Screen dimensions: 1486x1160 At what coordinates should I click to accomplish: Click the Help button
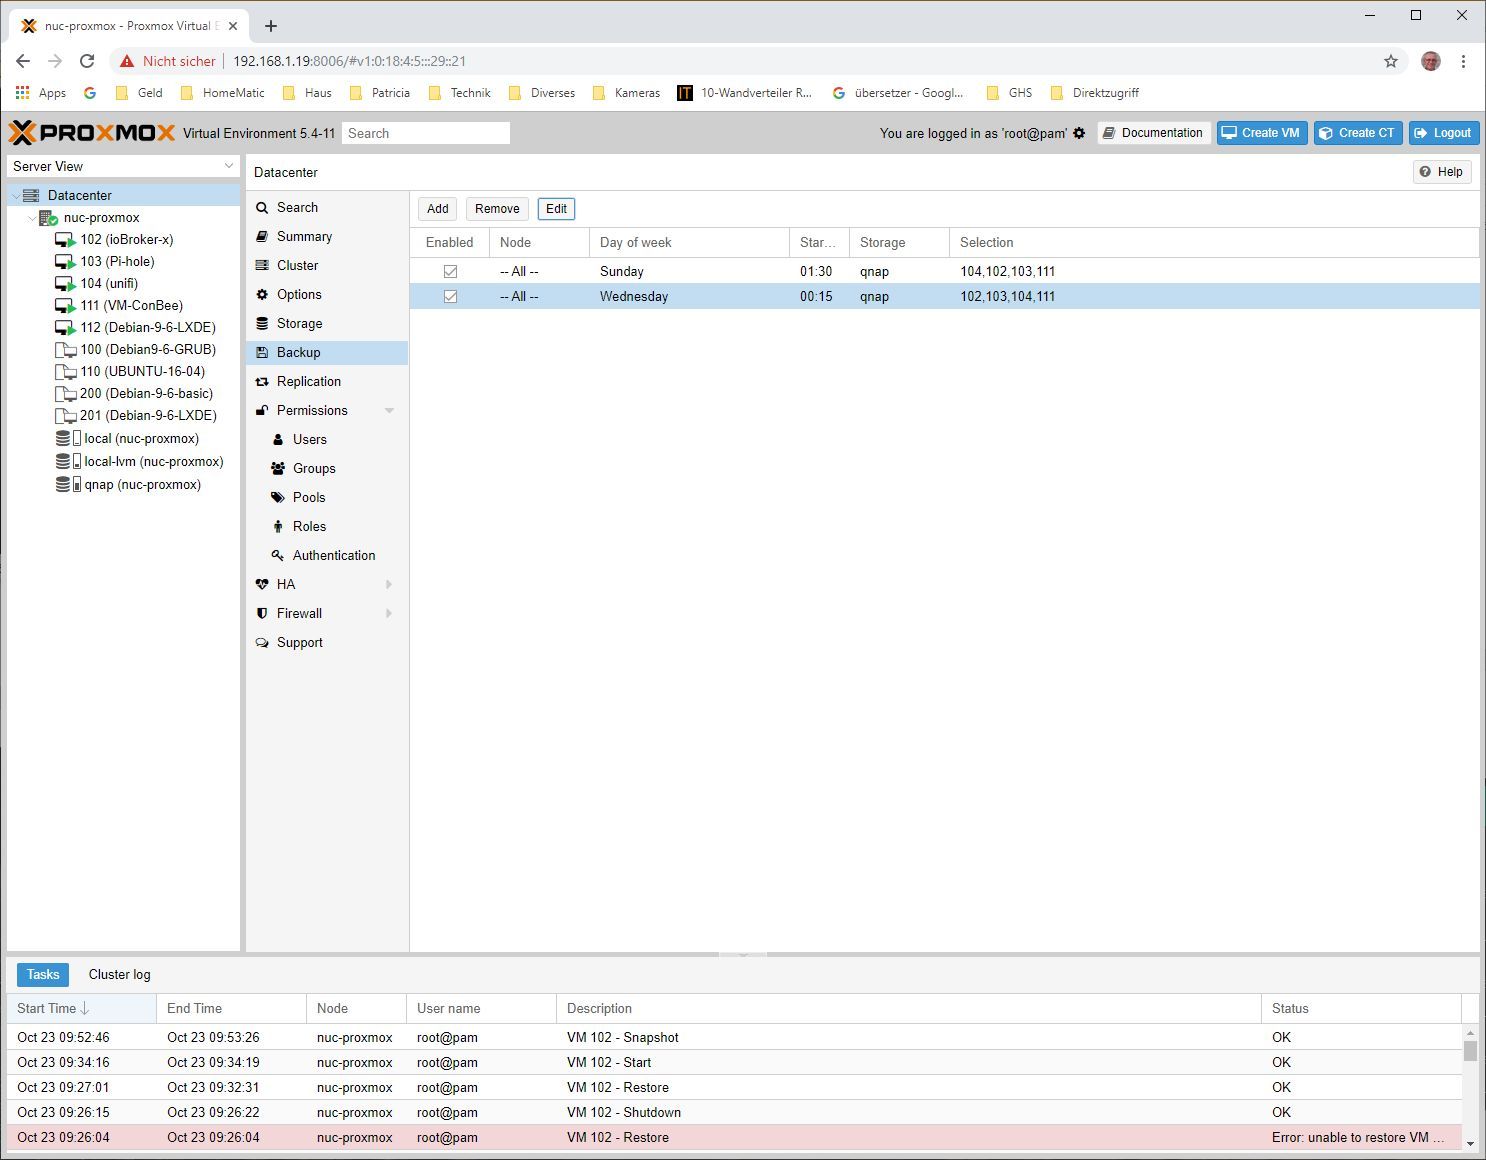coord(1442,172)
